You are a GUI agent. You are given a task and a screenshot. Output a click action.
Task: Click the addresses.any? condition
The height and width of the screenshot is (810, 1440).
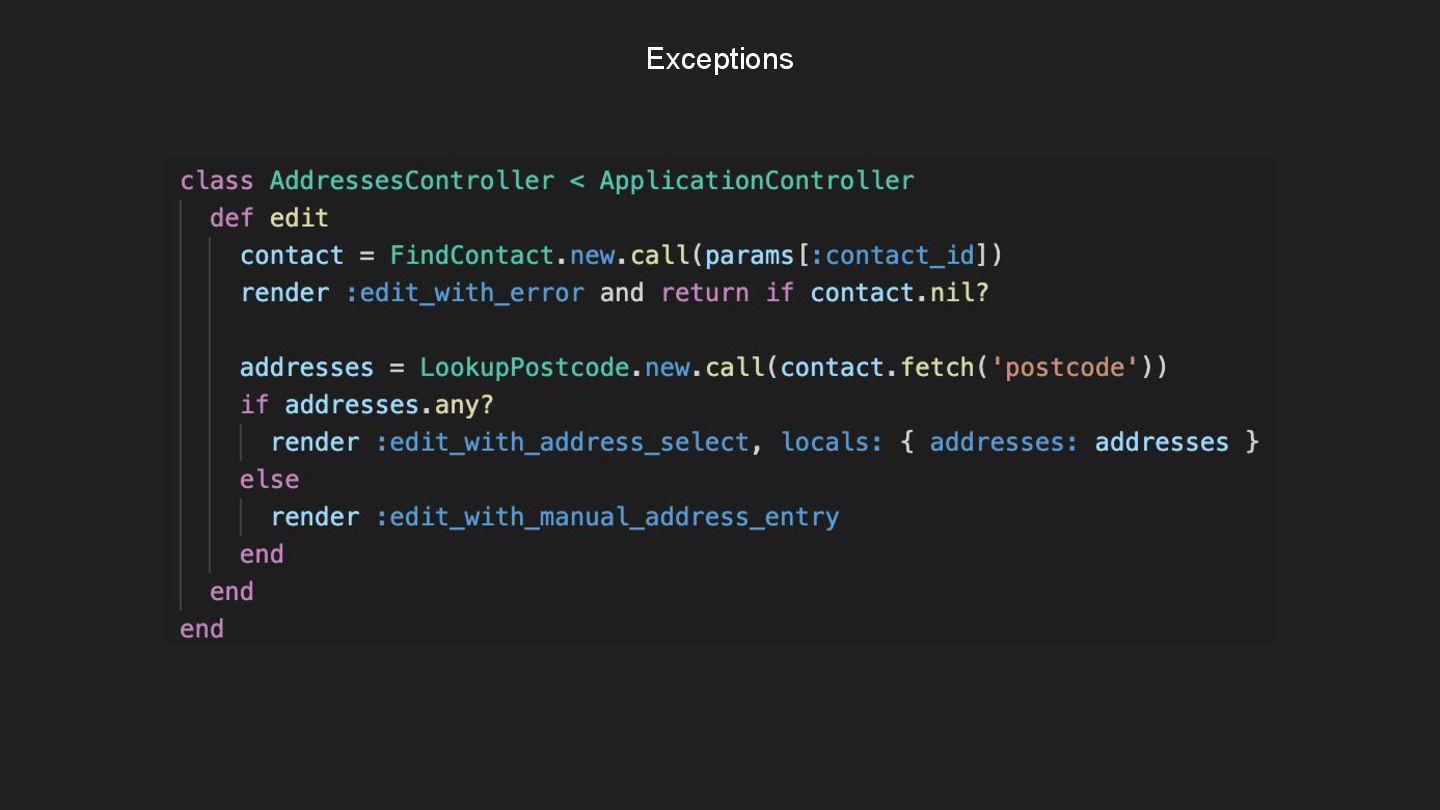pyautogui.click(x=389, y=405)
